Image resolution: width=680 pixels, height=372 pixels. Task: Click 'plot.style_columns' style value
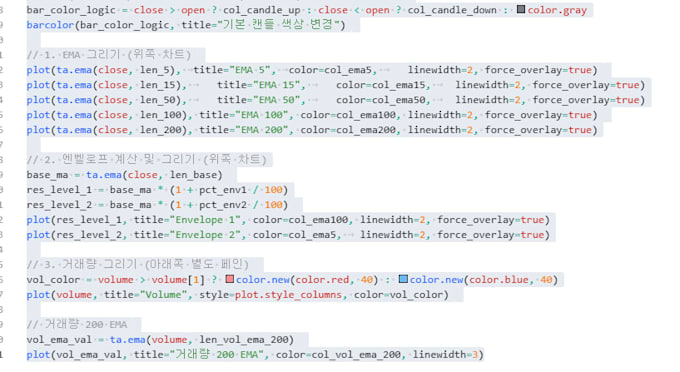(x=288, y=295)
